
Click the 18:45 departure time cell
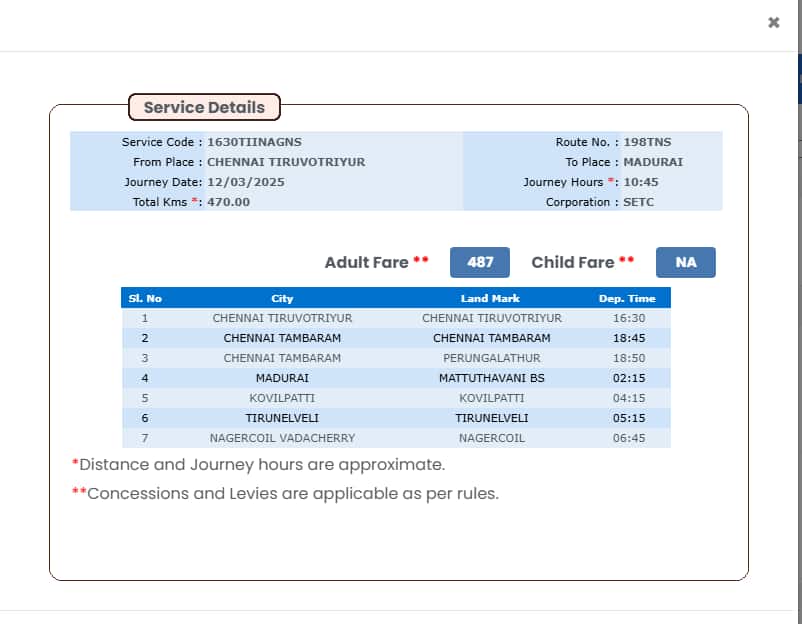click(627, 338)
